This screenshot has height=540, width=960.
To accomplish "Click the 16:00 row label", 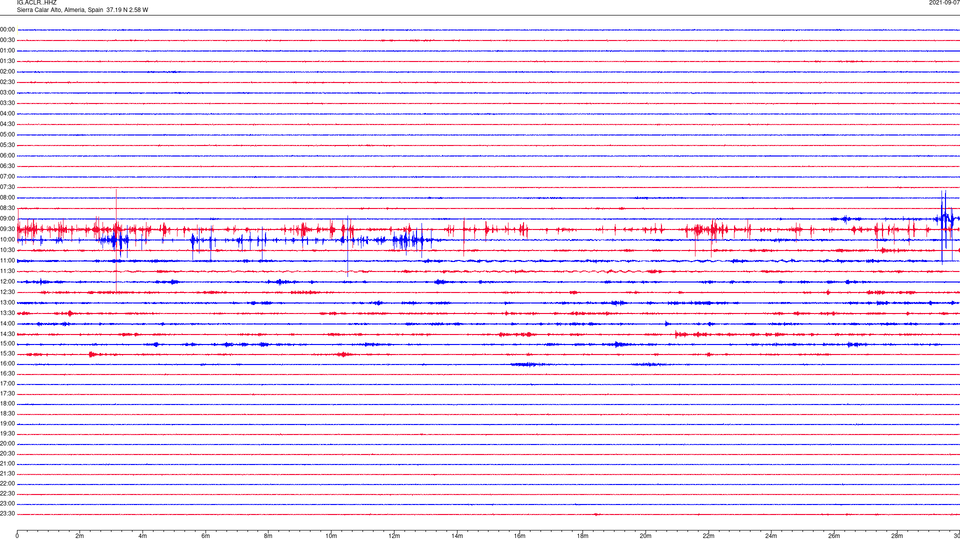I will click(7, 364).
